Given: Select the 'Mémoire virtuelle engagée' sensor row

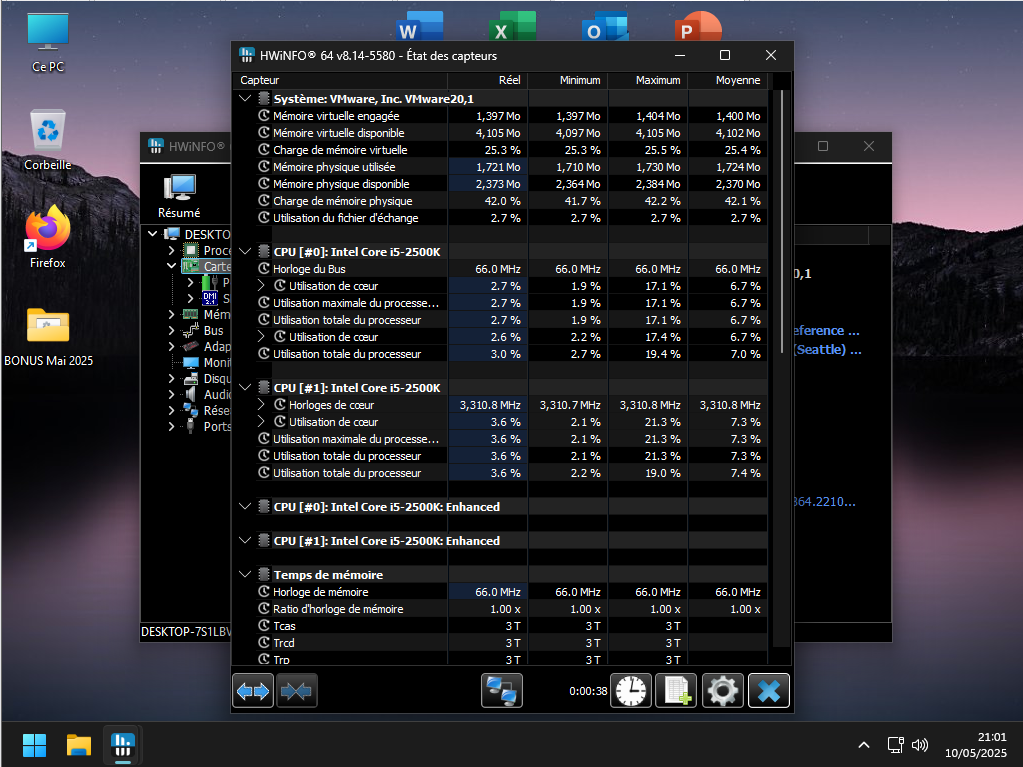Looking at the screenshot, I should 500,116.
